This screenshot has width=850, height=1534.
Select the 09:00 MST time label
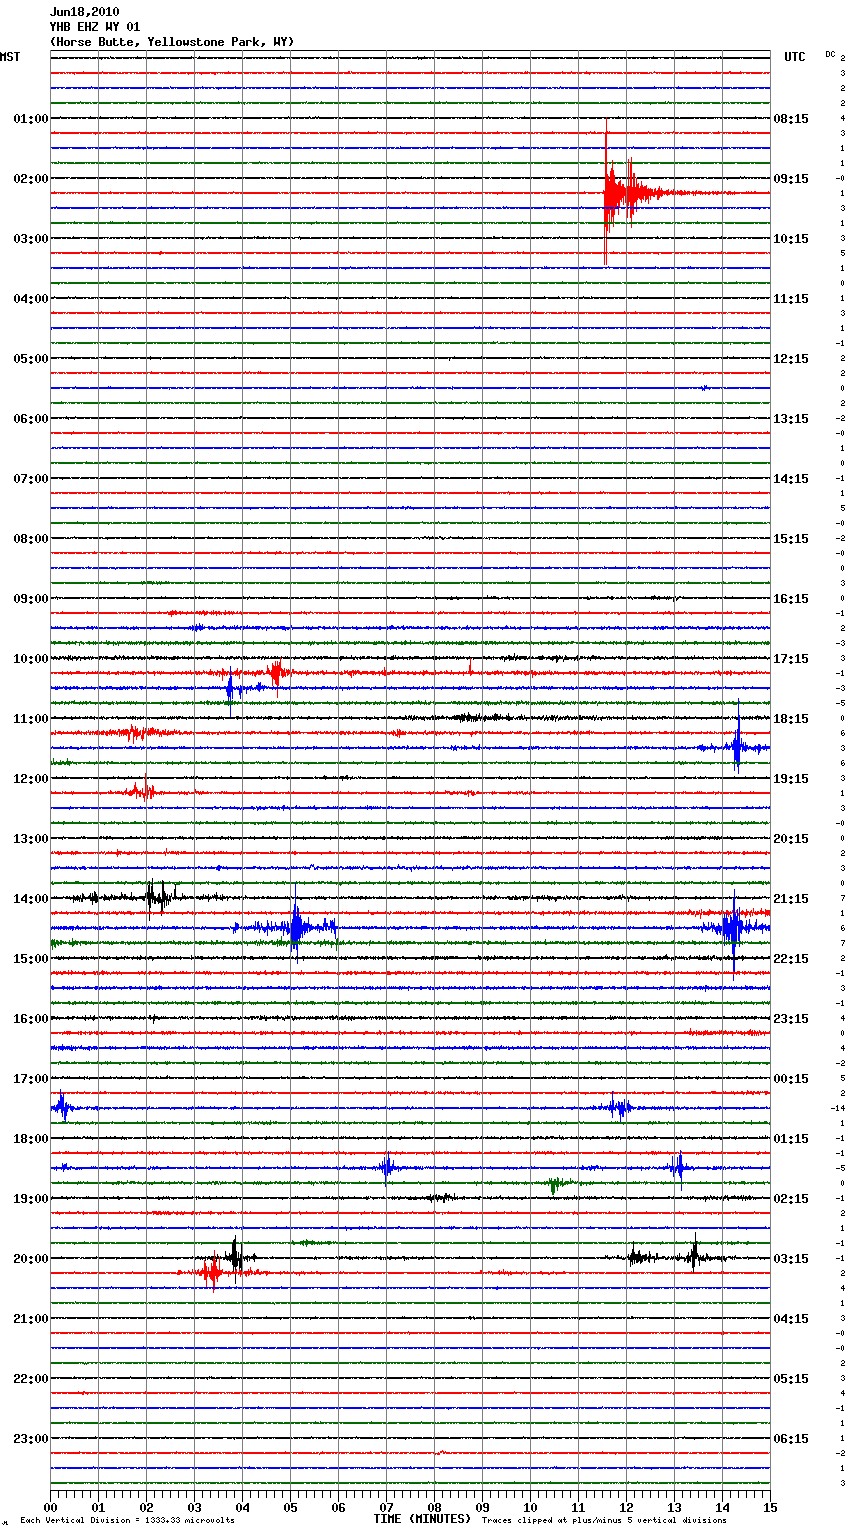[x=31, y=599]
